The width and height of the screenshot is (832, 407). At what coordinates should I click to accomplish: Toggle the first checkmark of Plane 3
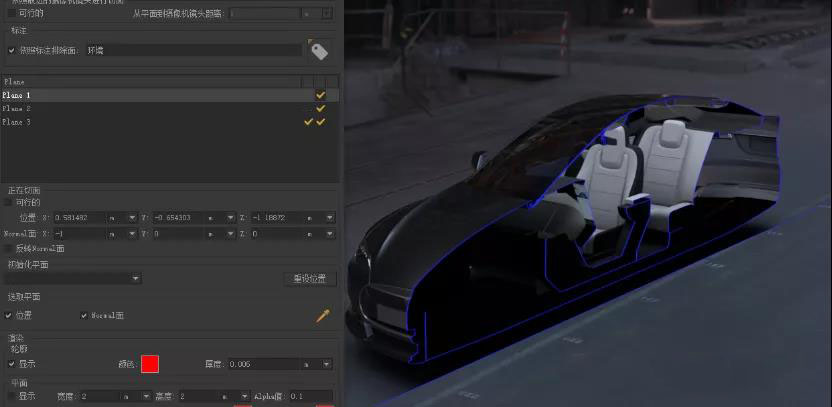coord(308,122)
